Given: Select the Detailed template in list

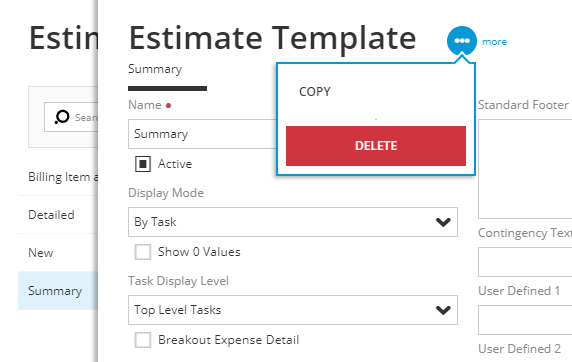Looking at the screenshot, I should pyautogui.click(x=58, y=215).
